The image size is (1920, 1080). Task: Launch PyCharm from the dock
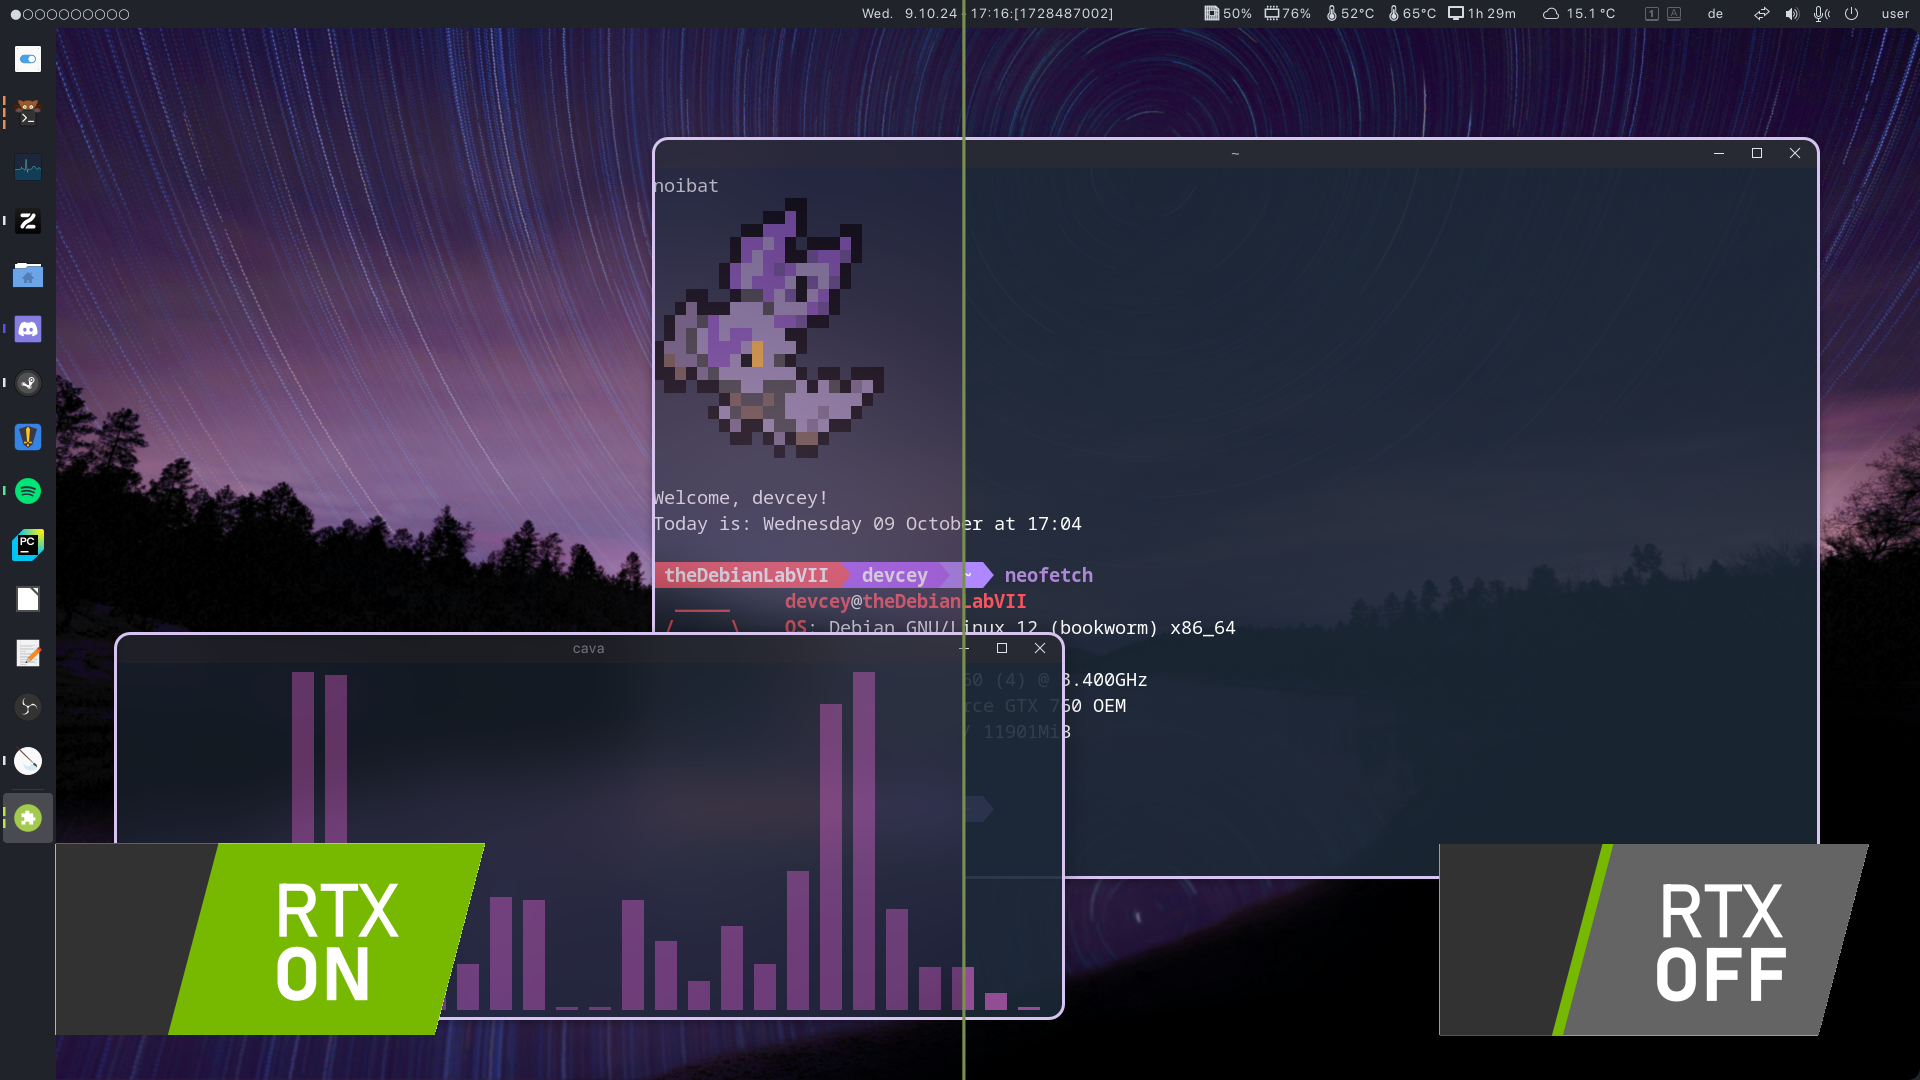point(28,545)
